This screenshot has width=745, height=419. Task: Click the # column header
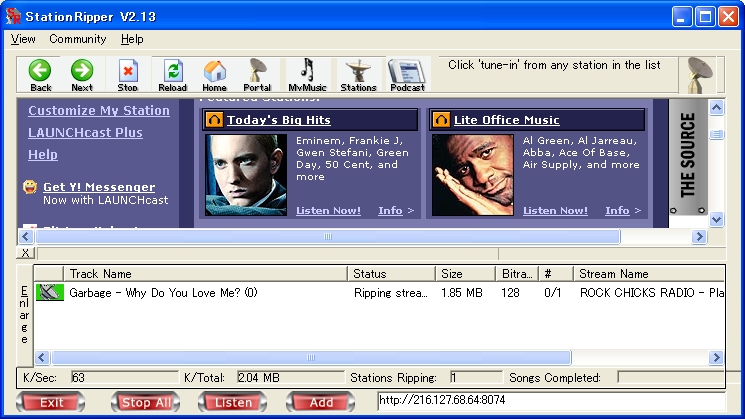pos(556,274)
